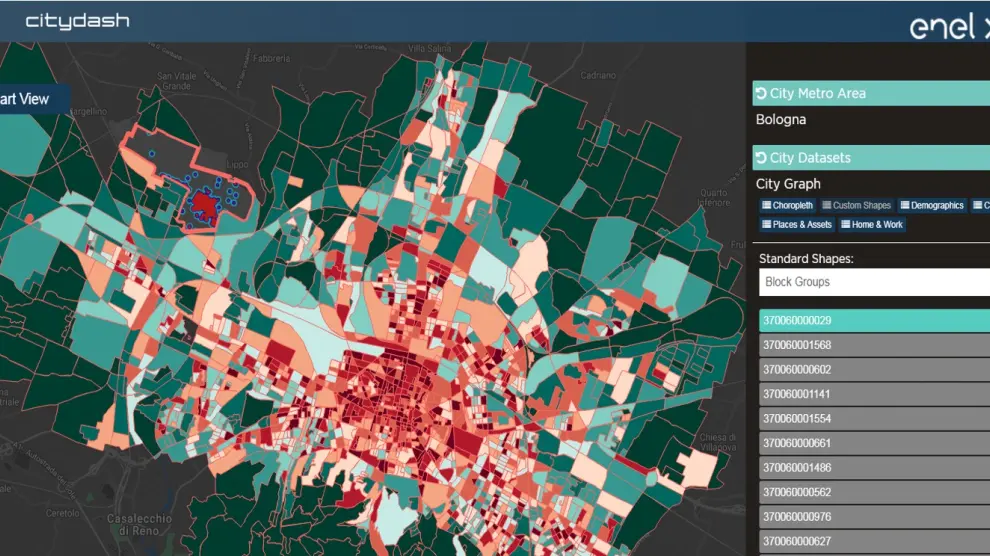Click the reset icon beside City Datasets
The image size is (990, 556).
click(762, 158)
